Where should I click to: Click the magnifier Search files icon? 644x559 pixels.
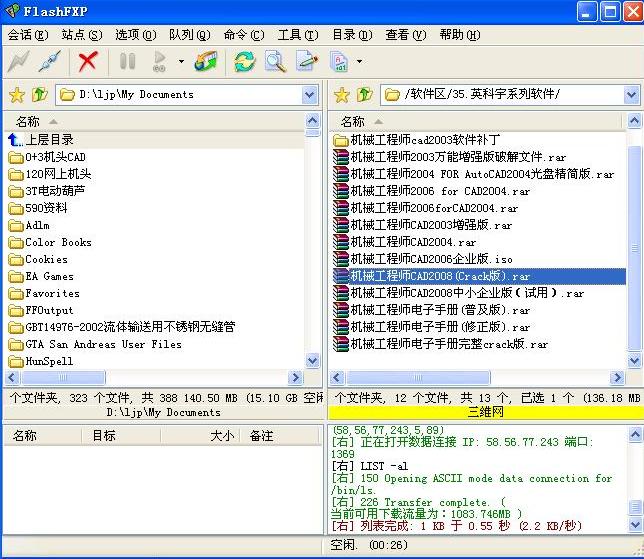tap(275, 62)
